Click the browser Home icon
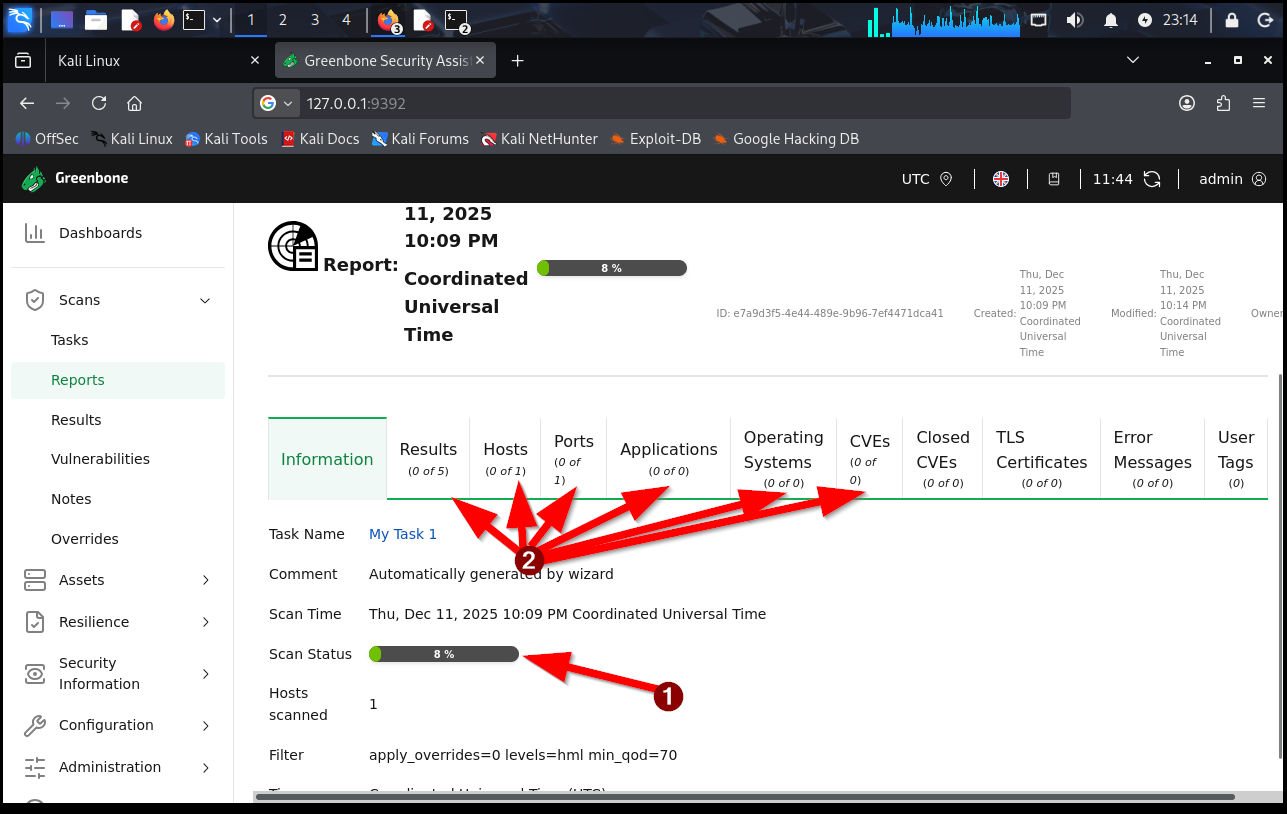 pyautogui.click(x=135, y=103)
